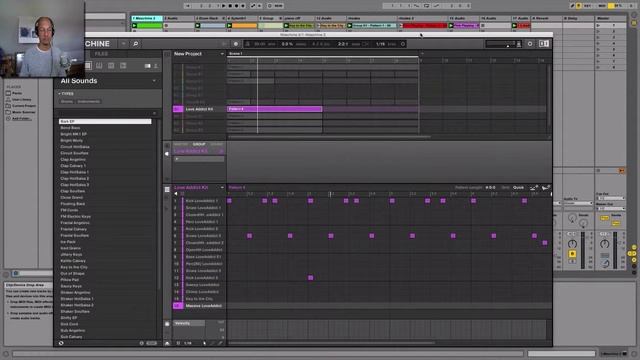Change the 1/16 step grid value
This screenshot has height=360, width=640.
coord(188,343)
